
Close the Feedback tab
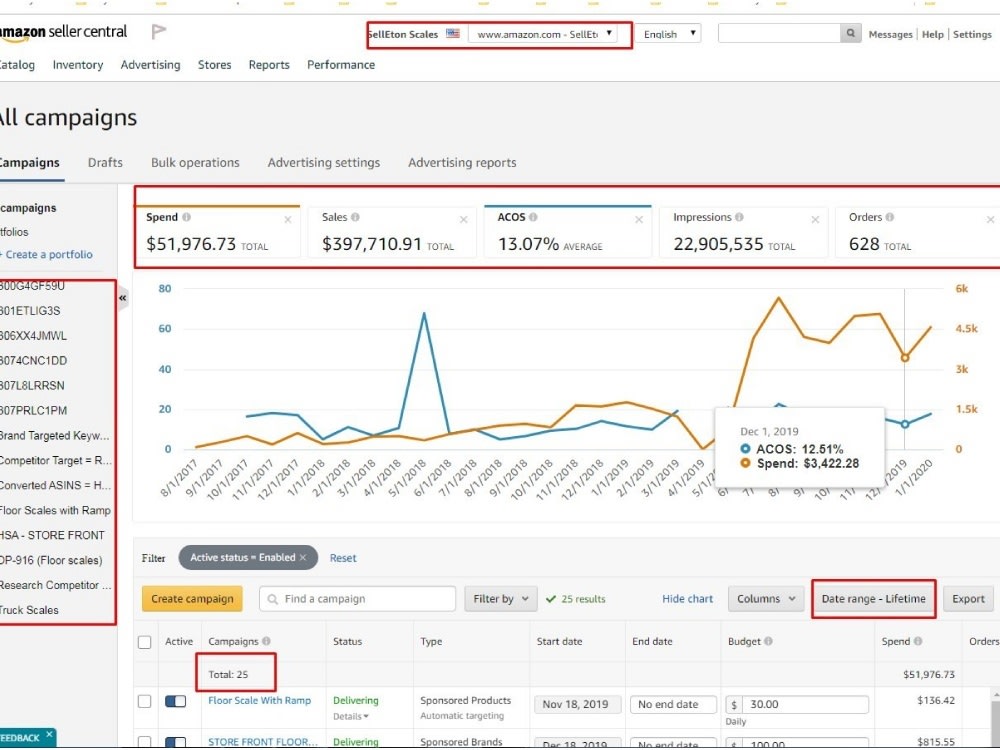pos(49,734)
